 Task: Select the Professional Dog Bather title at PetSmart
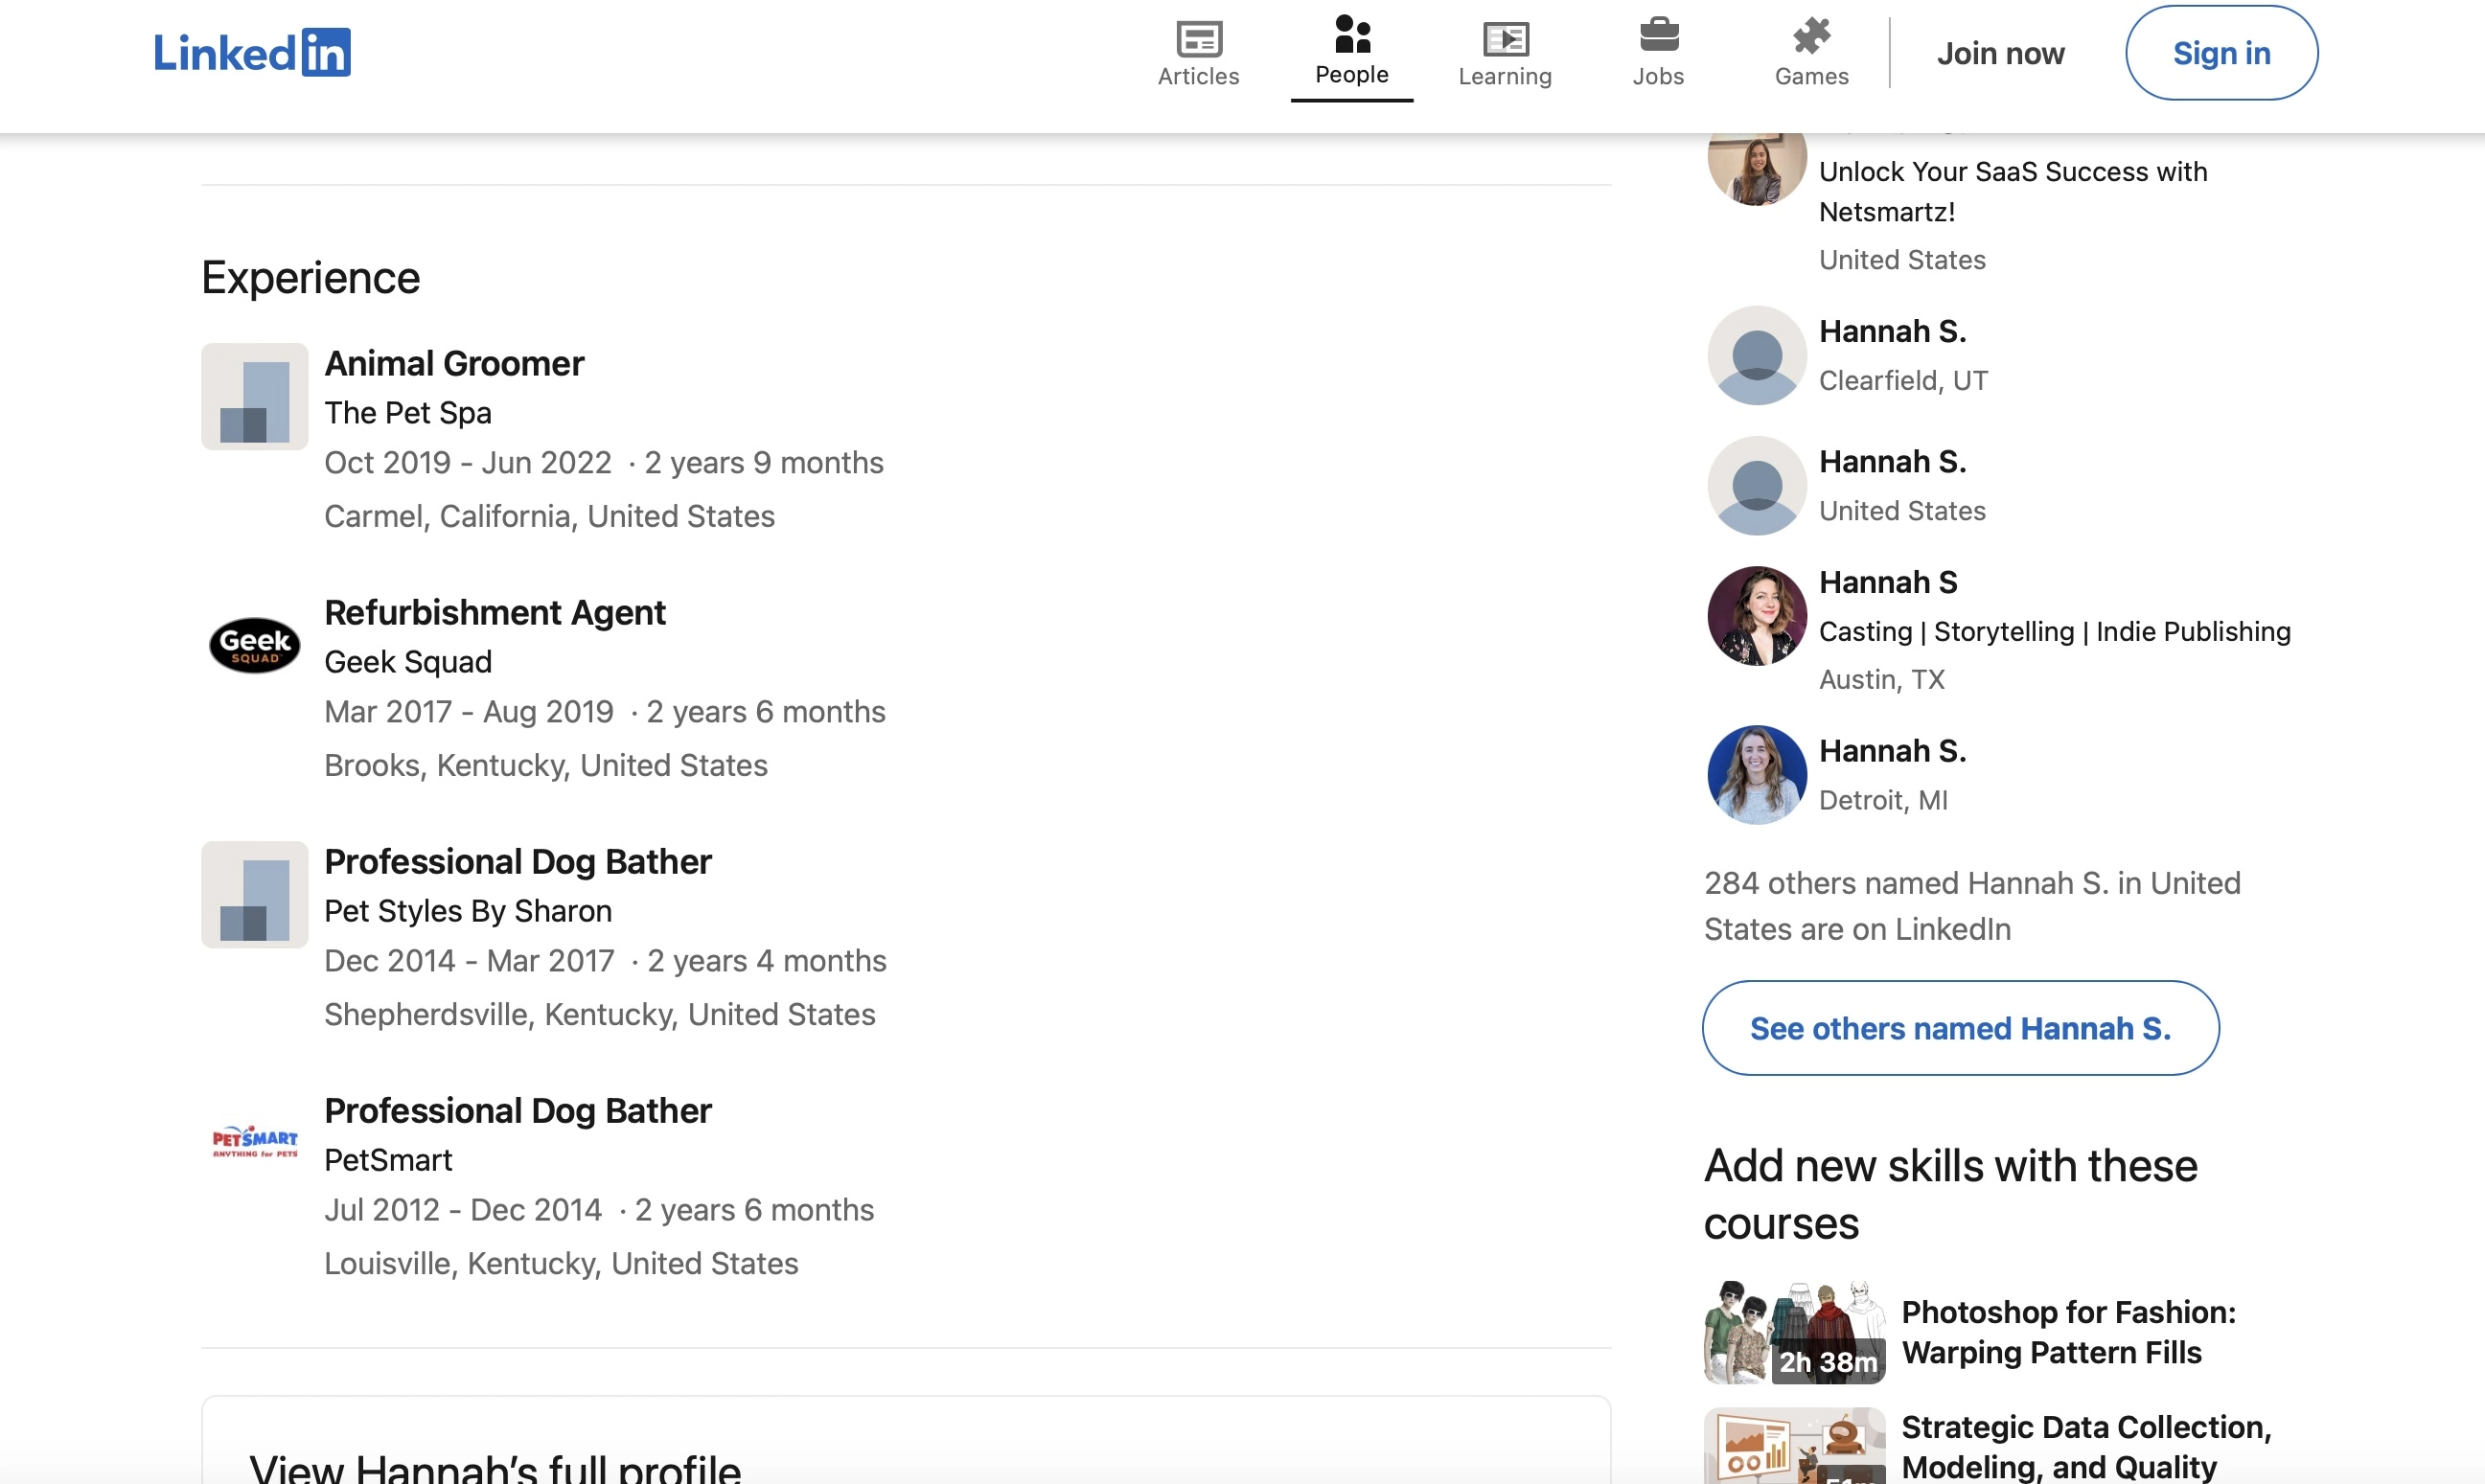coord(518,1110)
